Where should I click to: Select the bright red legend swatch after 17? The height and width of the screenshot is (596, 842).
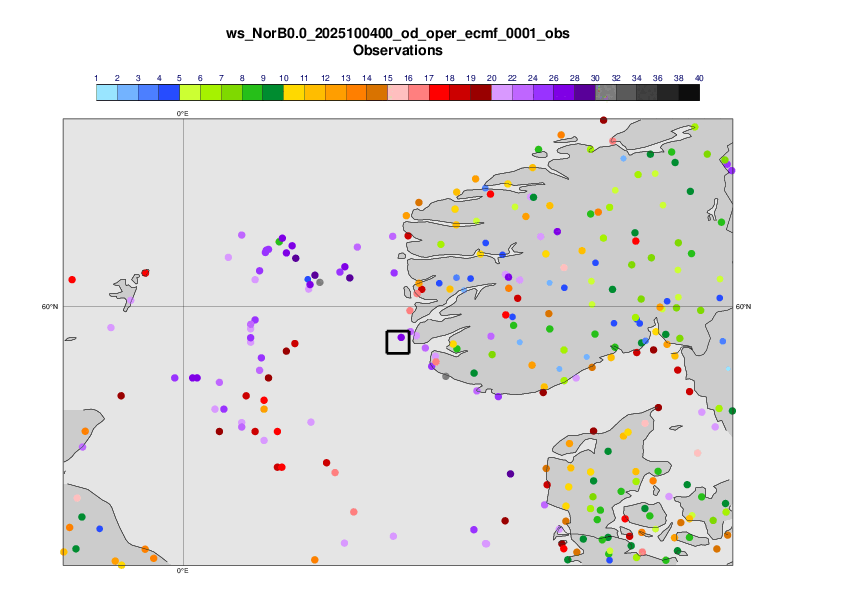pos(439,93)
